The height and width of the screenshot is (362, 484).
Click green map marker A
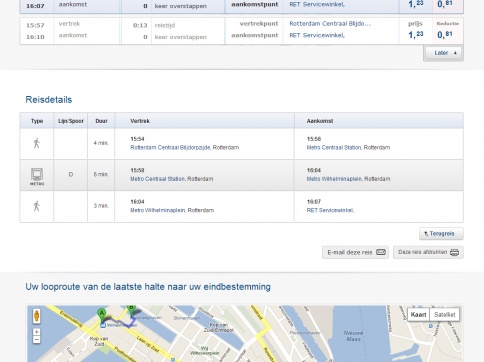click(102, 315)
